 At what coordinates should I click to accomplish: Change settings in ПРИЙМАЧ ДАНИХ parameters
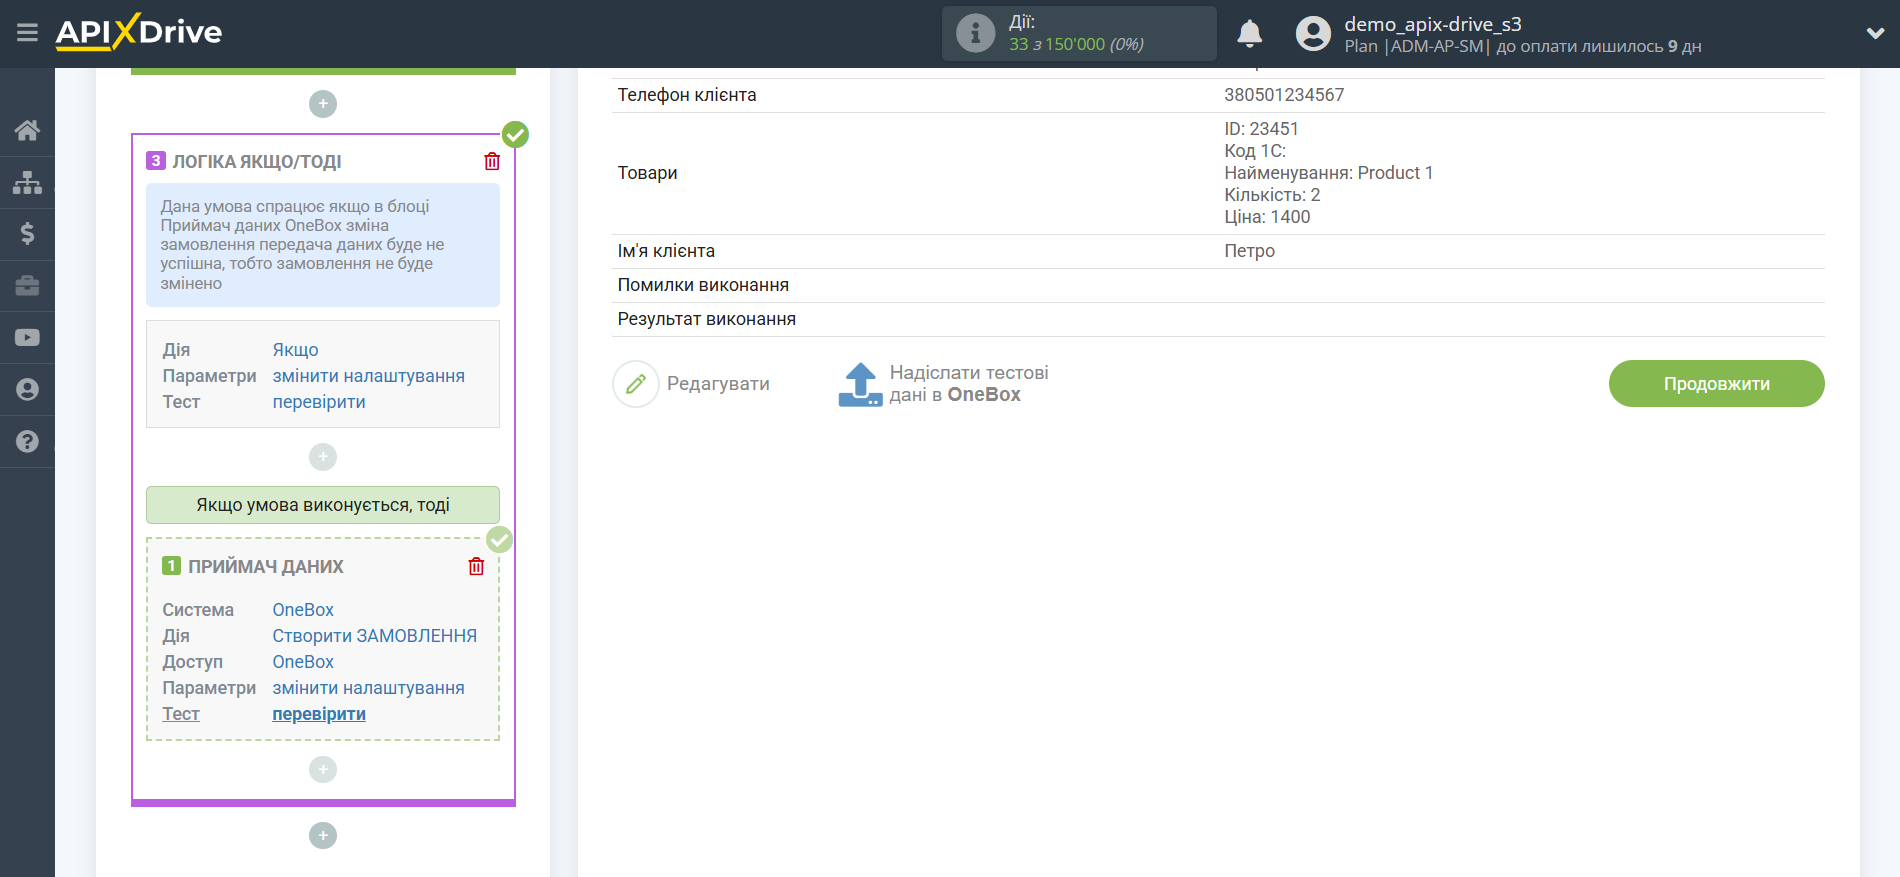click(x=368, y=688)
